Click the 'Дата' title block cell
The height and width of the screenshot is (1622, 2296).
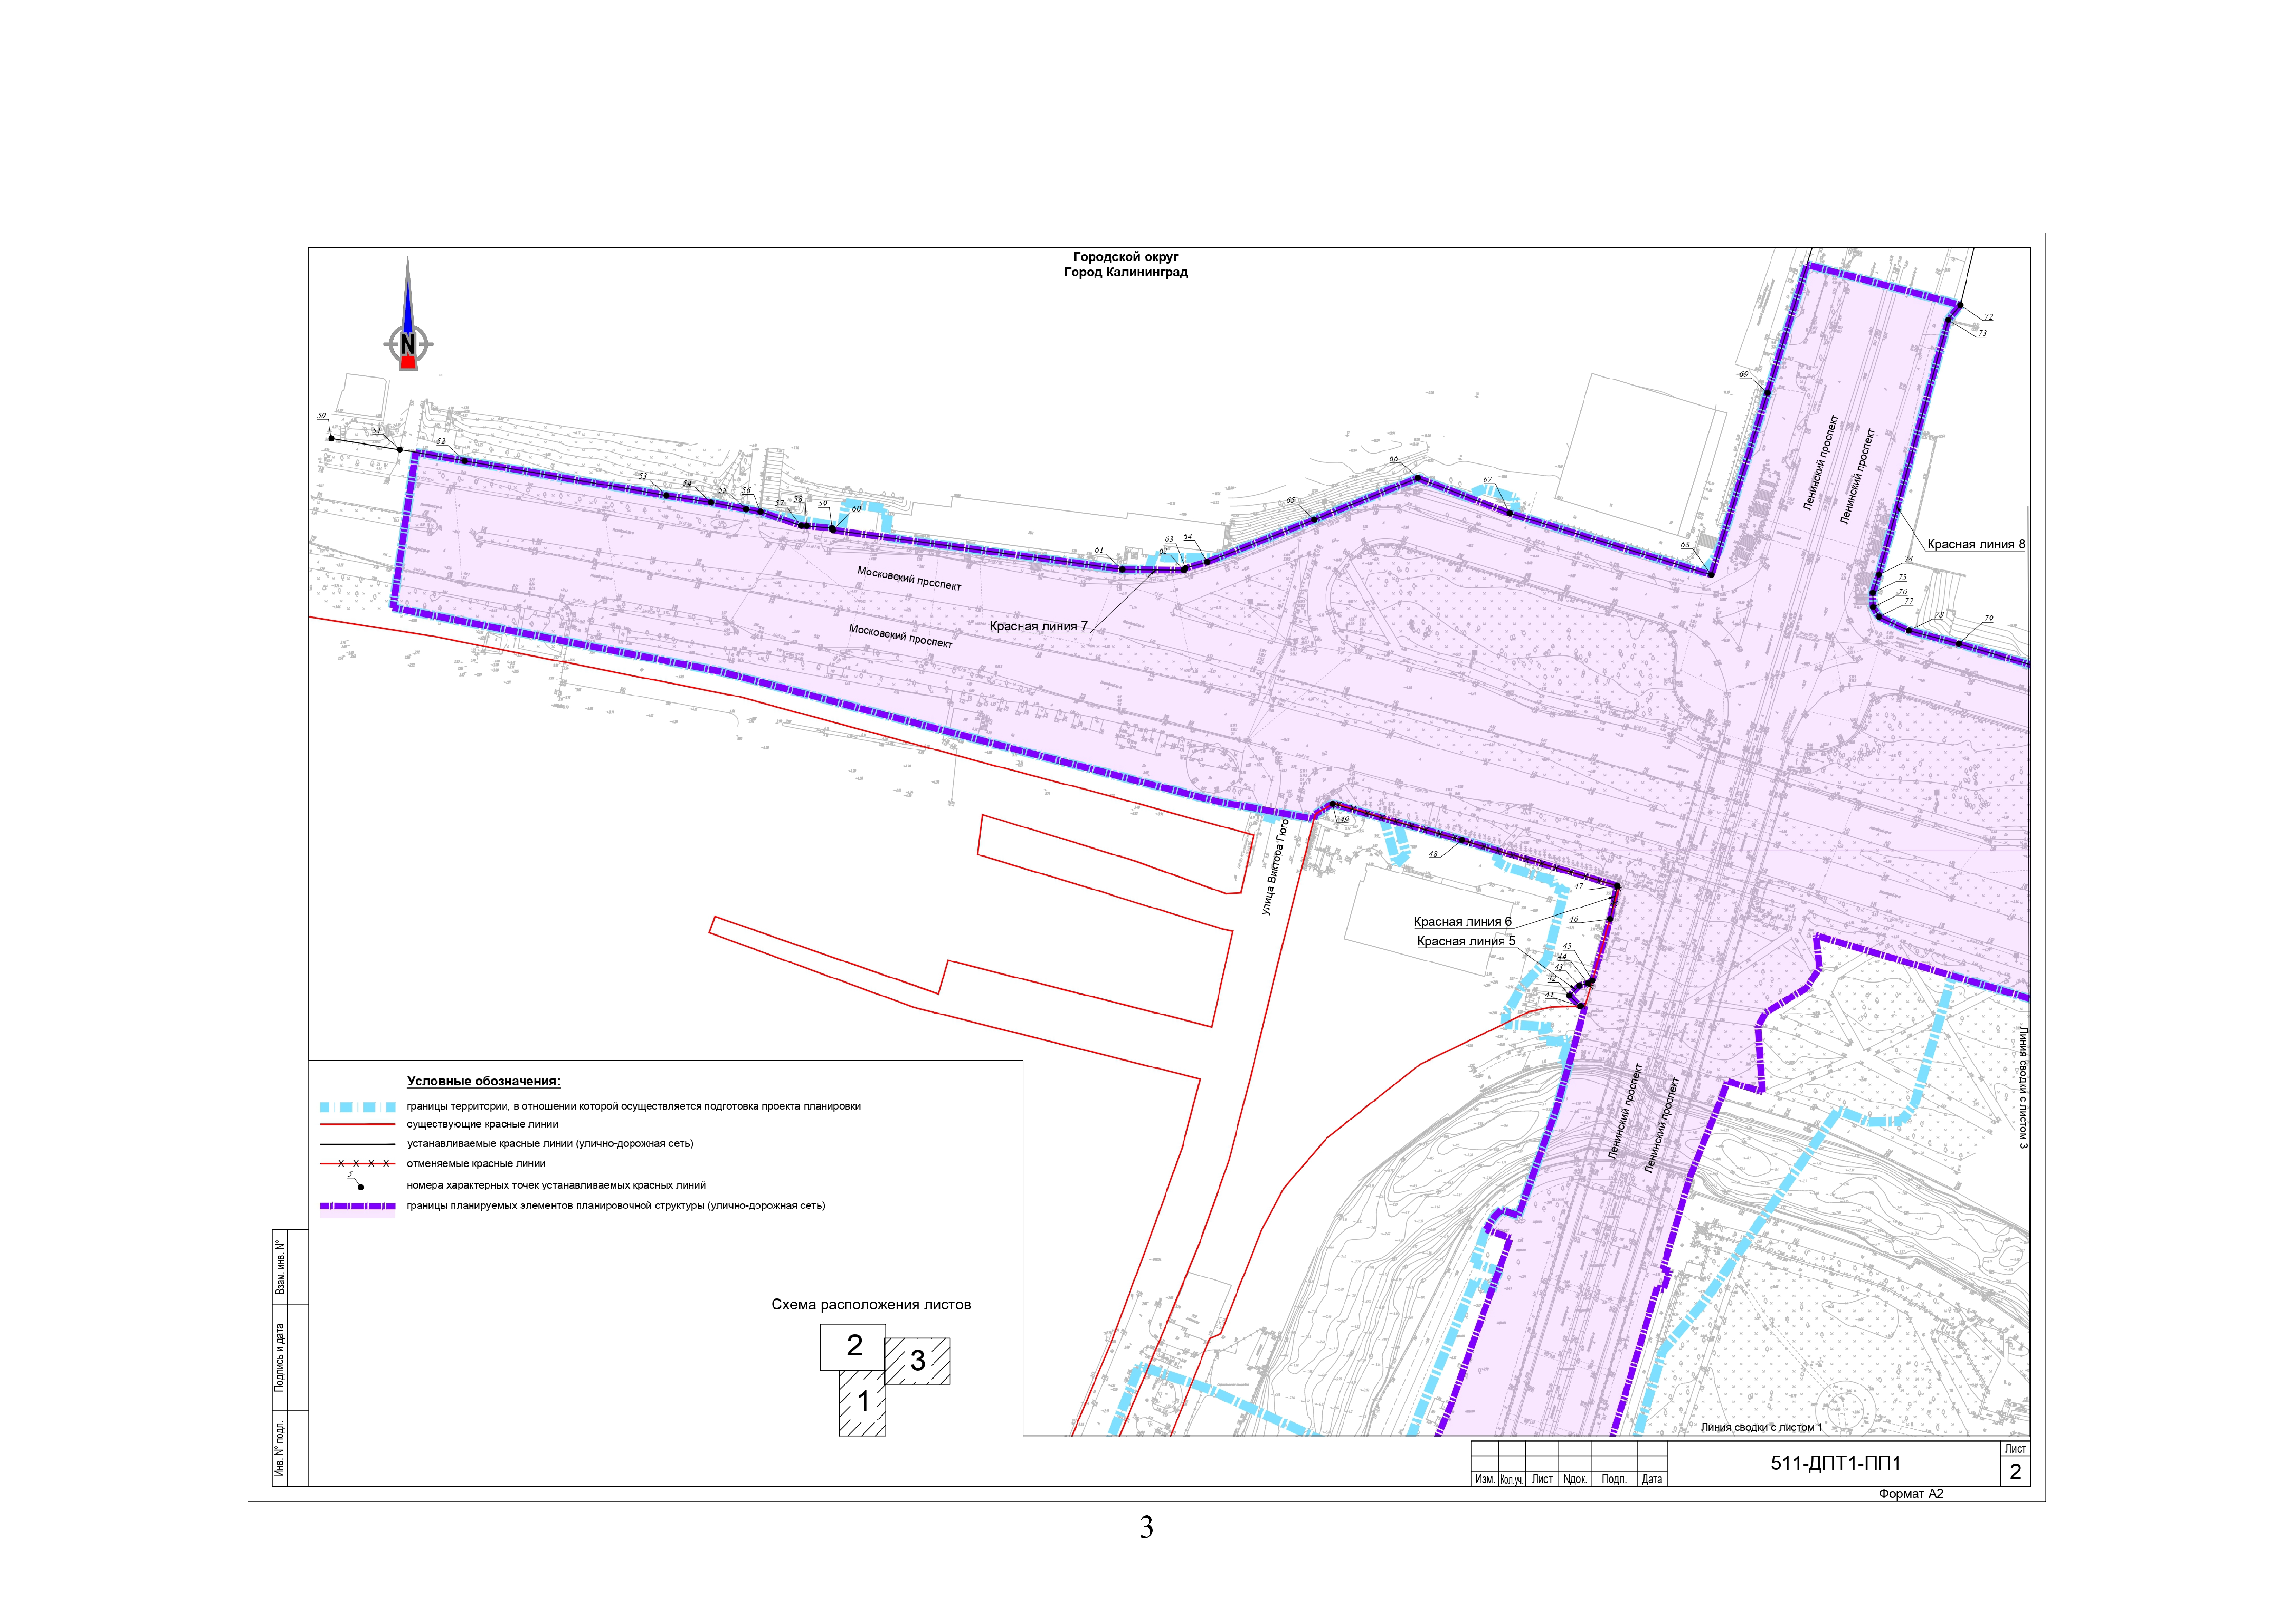(x=1652, y=1479)
